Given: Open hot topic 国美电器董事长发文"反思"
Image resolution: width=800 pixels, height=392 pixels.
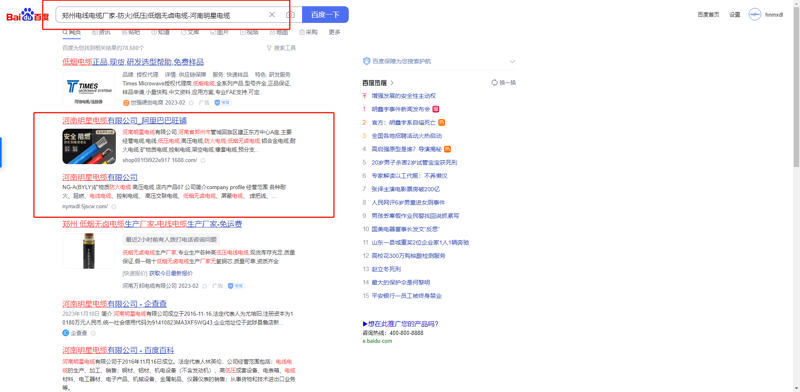Looking at the screenshot, I should click(406, 229).
